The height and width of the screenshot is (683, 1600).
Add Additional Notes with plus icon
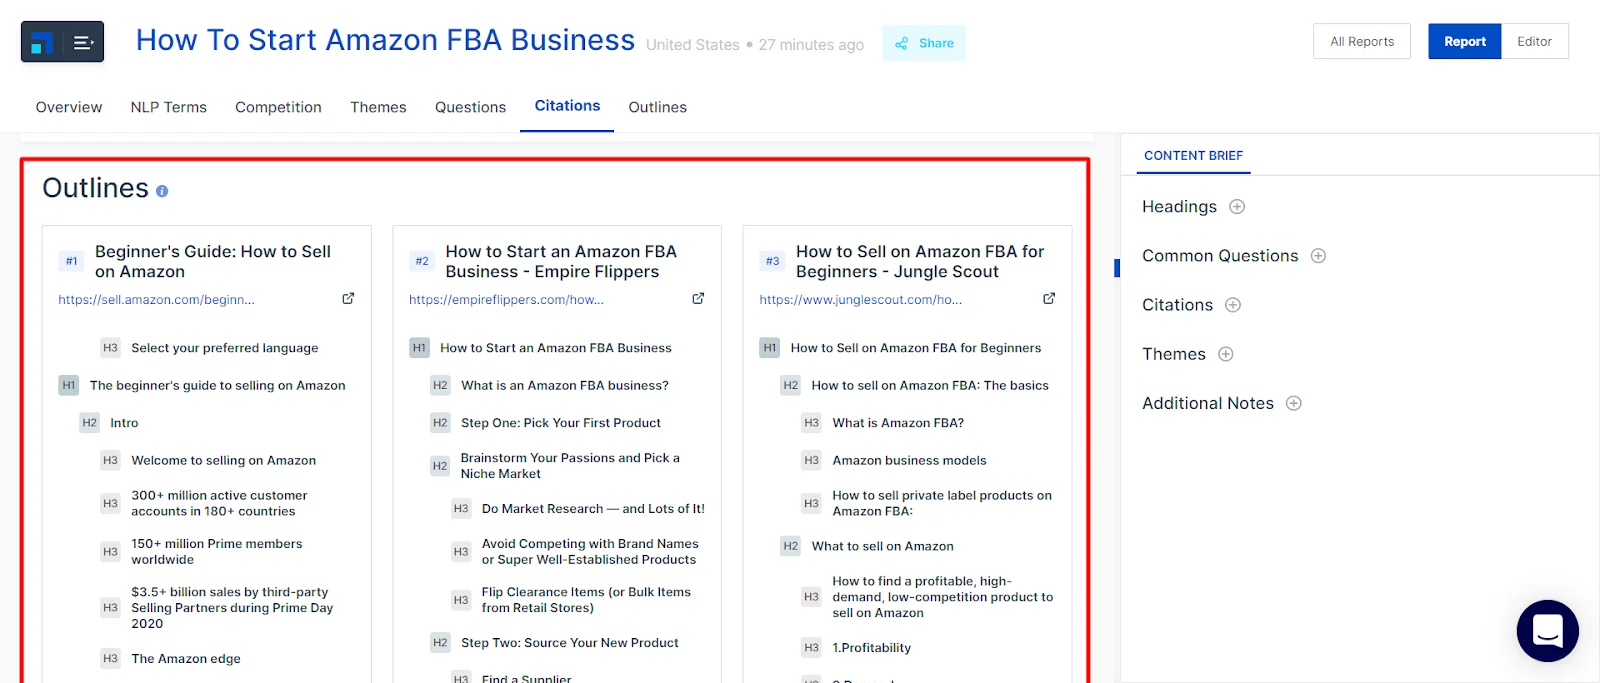(x=1294, y=404)
